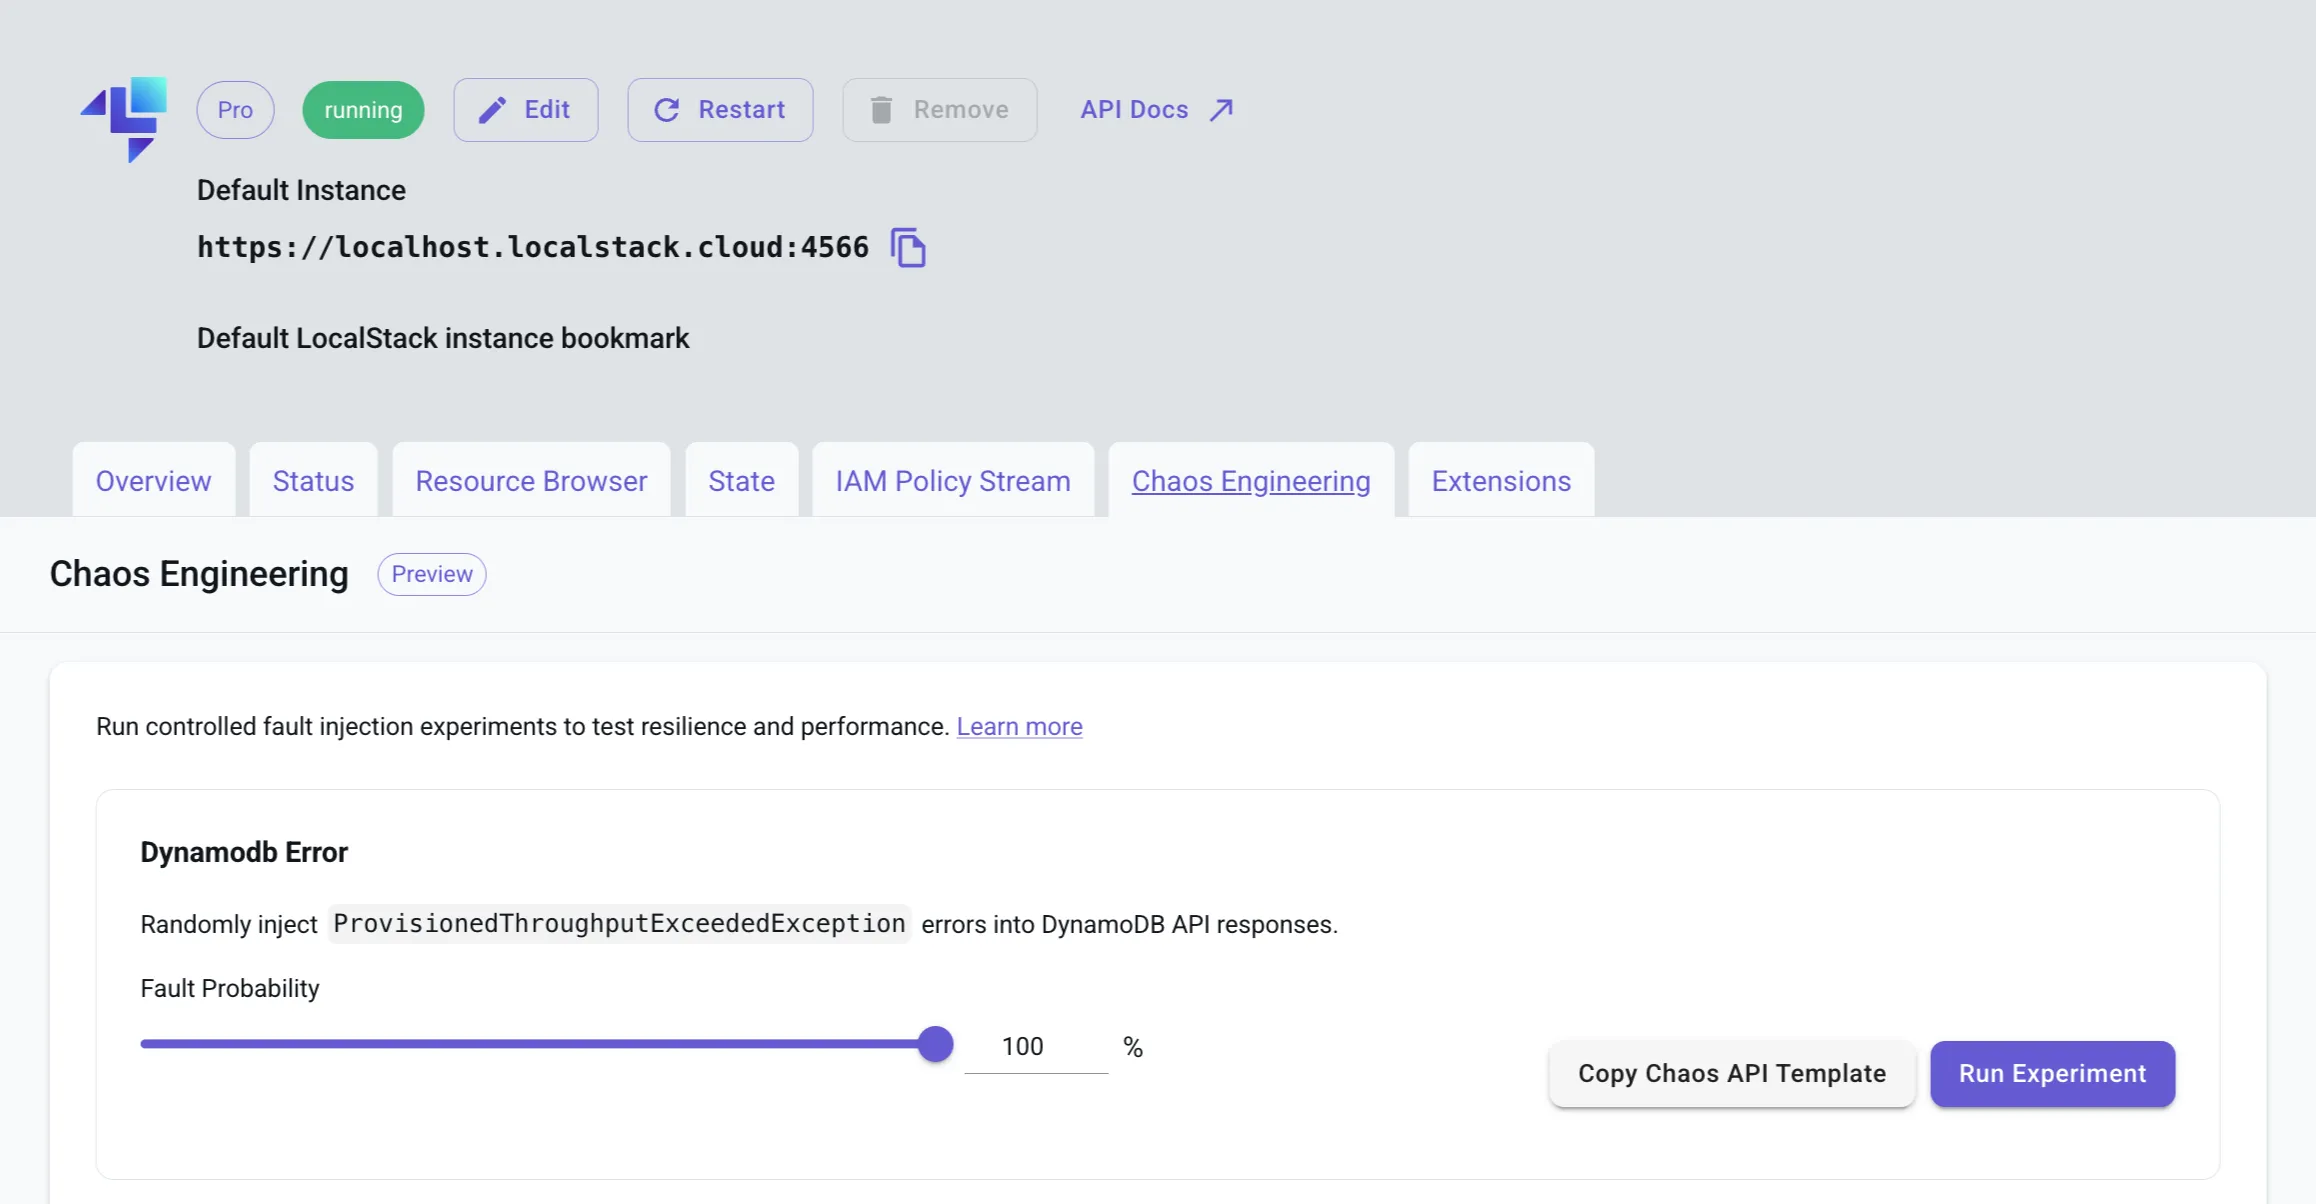Screen dimensions: 2316x1204
Task: Click the LocalStack logo icon
Action: point(126,117)
